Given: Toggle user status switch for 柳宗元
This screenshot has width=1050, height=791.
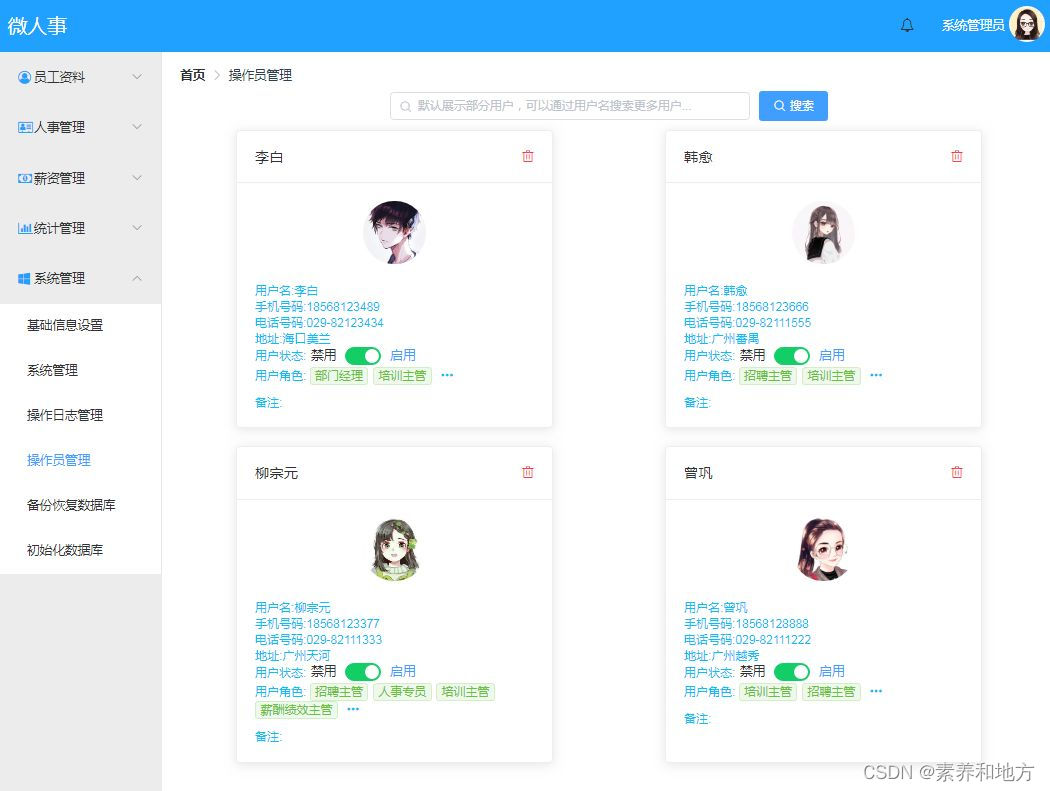Looking at the screenshot, I should [x=363, y=672].
